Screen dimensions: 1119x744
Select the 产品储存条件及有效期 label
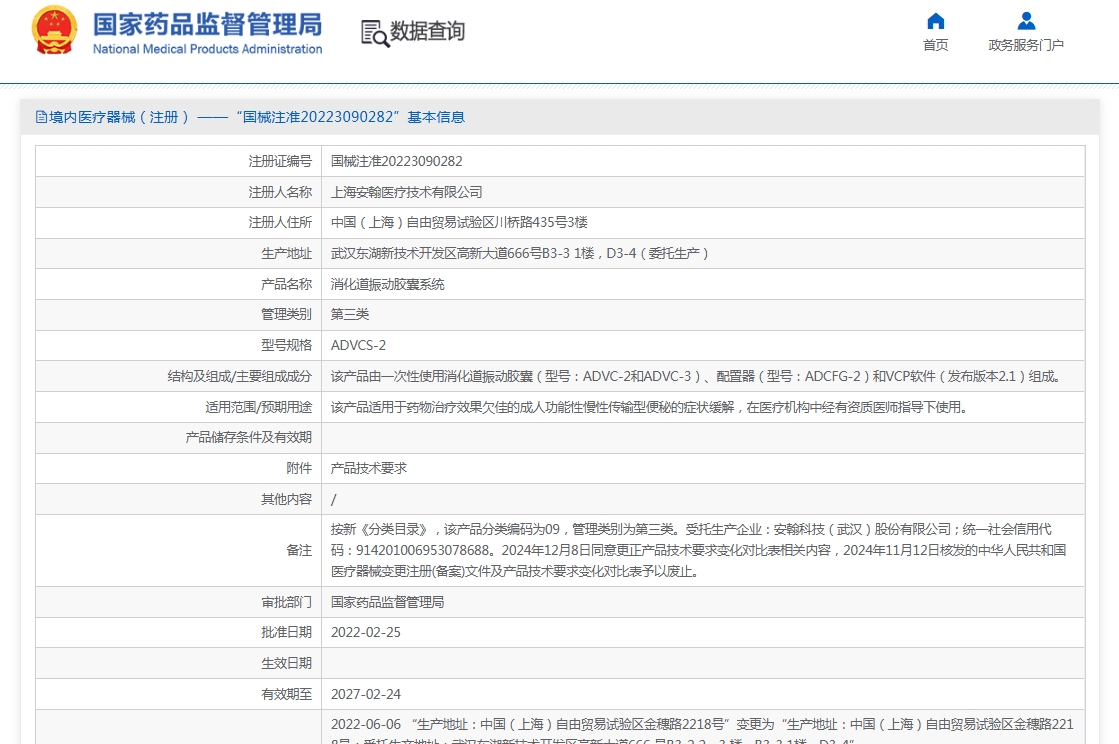[248, 438]
